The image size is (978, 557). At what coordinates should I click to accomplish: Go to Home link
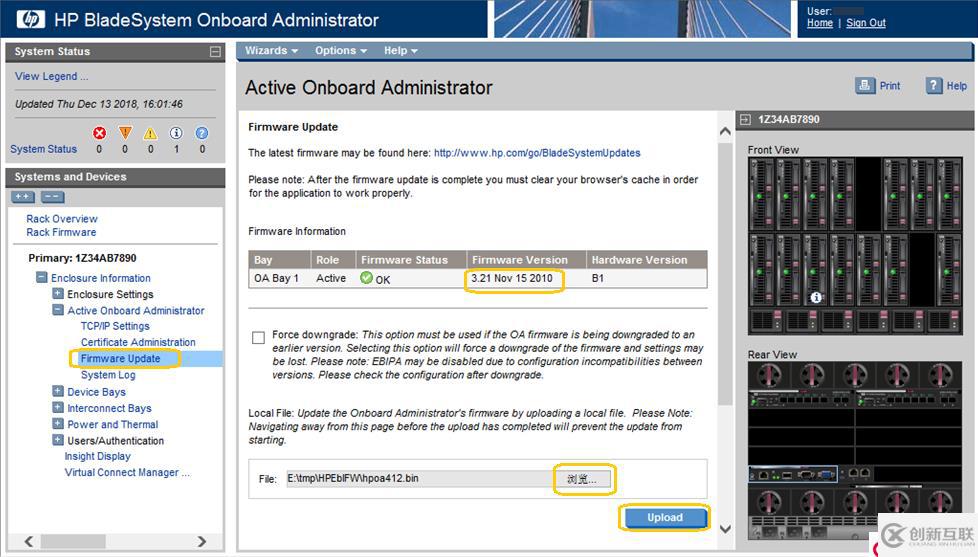tap(820, 23)
